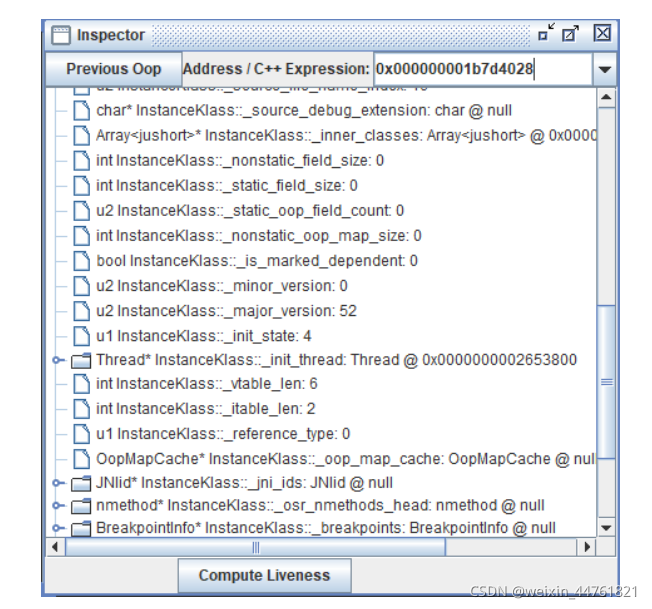Select the _nonstatic_oop_map_size: 0 row

[x=259, y=236]
